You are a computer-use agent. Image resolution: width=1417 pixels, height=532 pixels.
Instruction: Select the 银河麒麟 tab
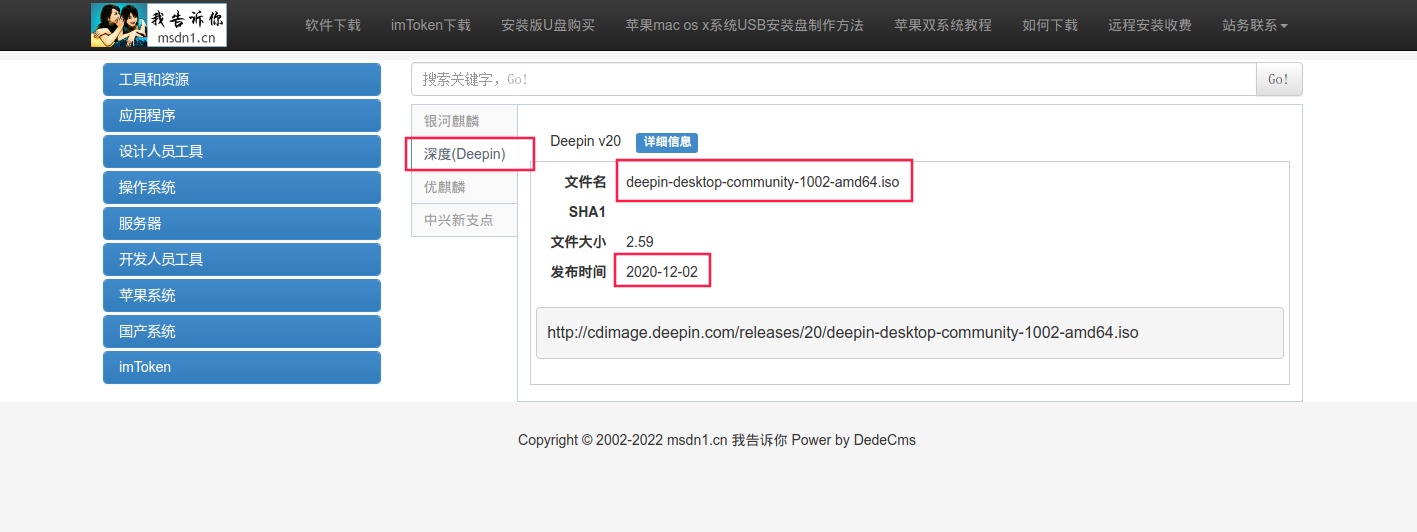pyautogui.click(x=464, y=121)
